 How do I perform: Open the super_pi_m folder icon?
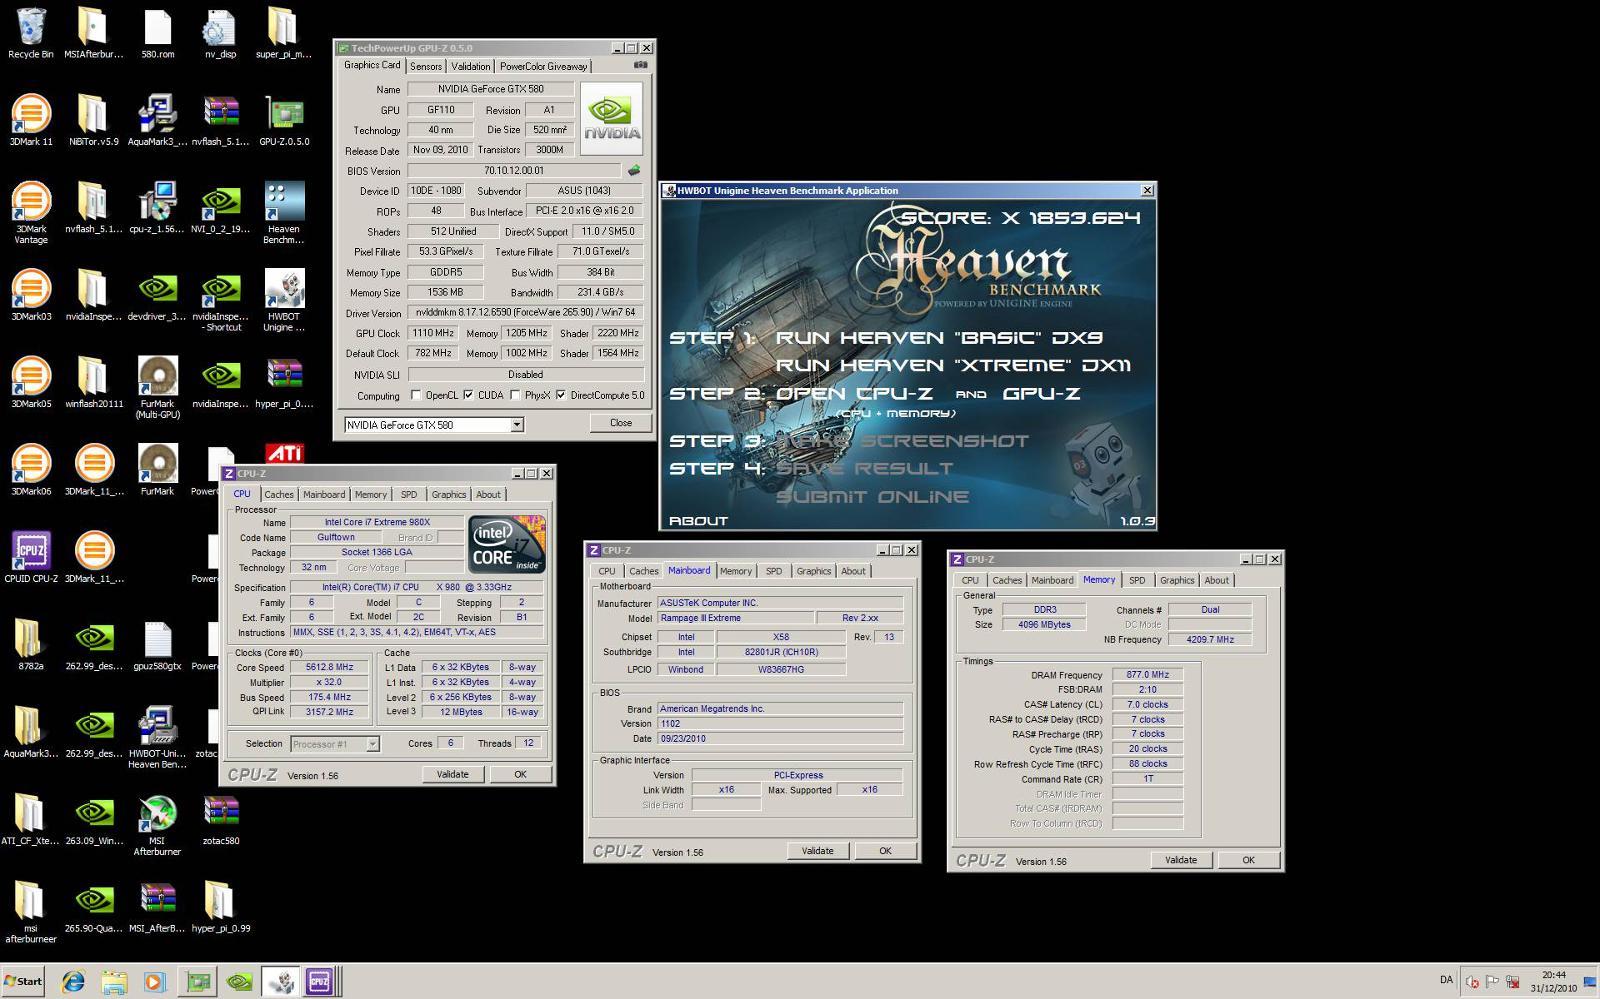[283, 33]
